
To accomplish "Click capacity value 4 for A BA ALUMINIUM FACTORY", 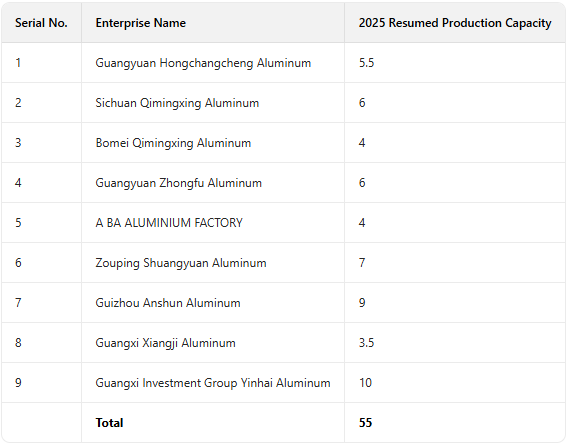I will pyautogui.click(x=362, y=222).
